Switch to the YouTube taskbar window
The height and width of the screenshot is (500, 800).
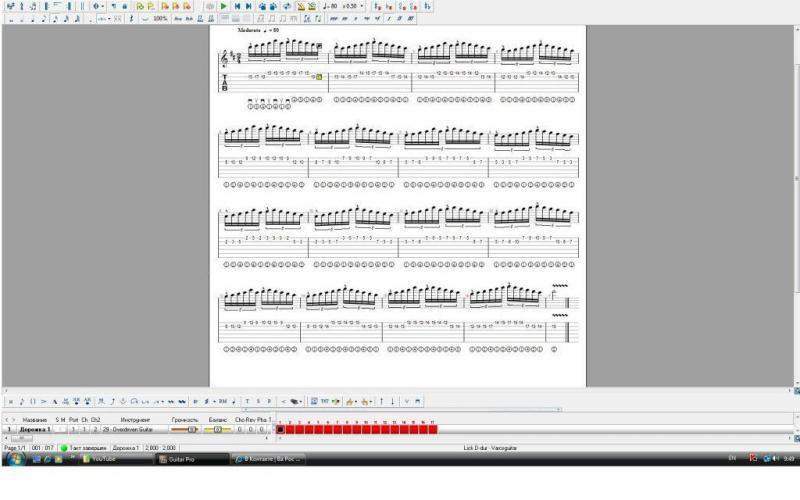pos(115,459)
